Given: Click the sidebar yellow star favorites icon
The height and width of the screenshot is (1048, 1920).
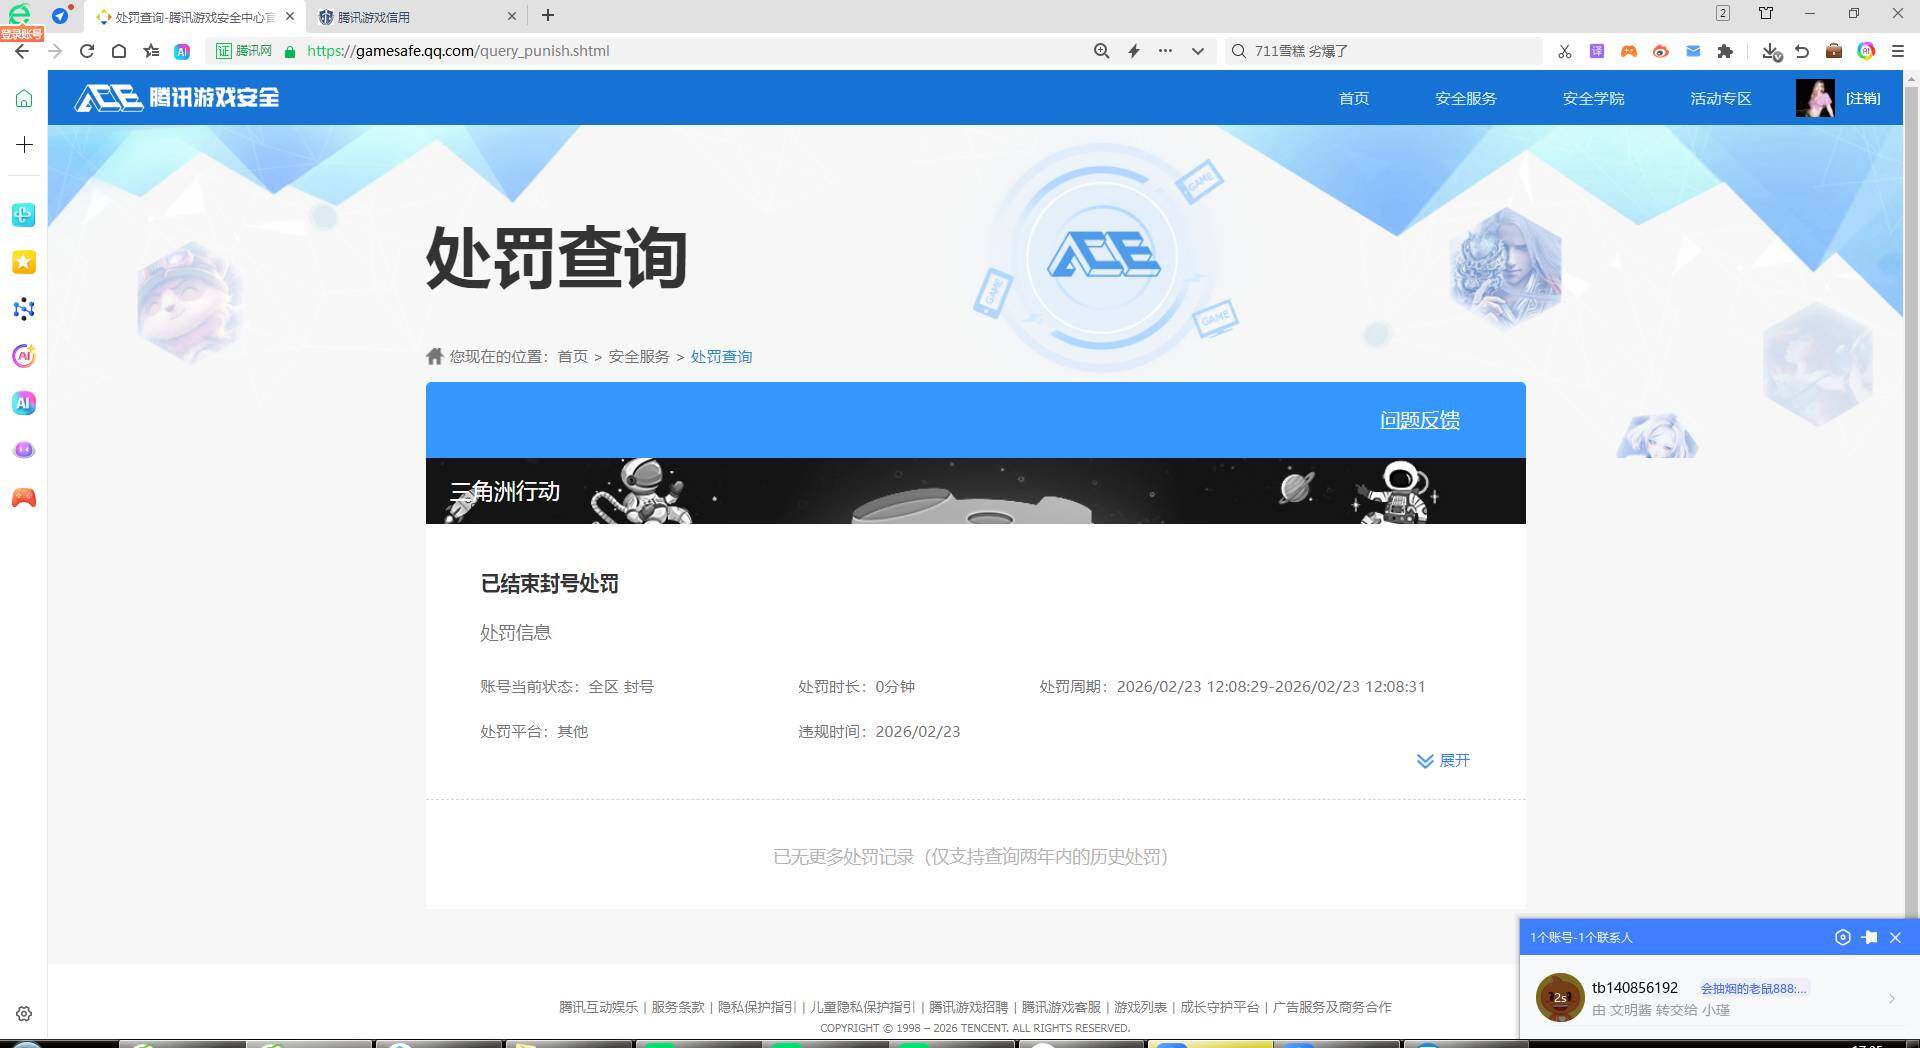Looking at the screenshot, I should 24,262.
